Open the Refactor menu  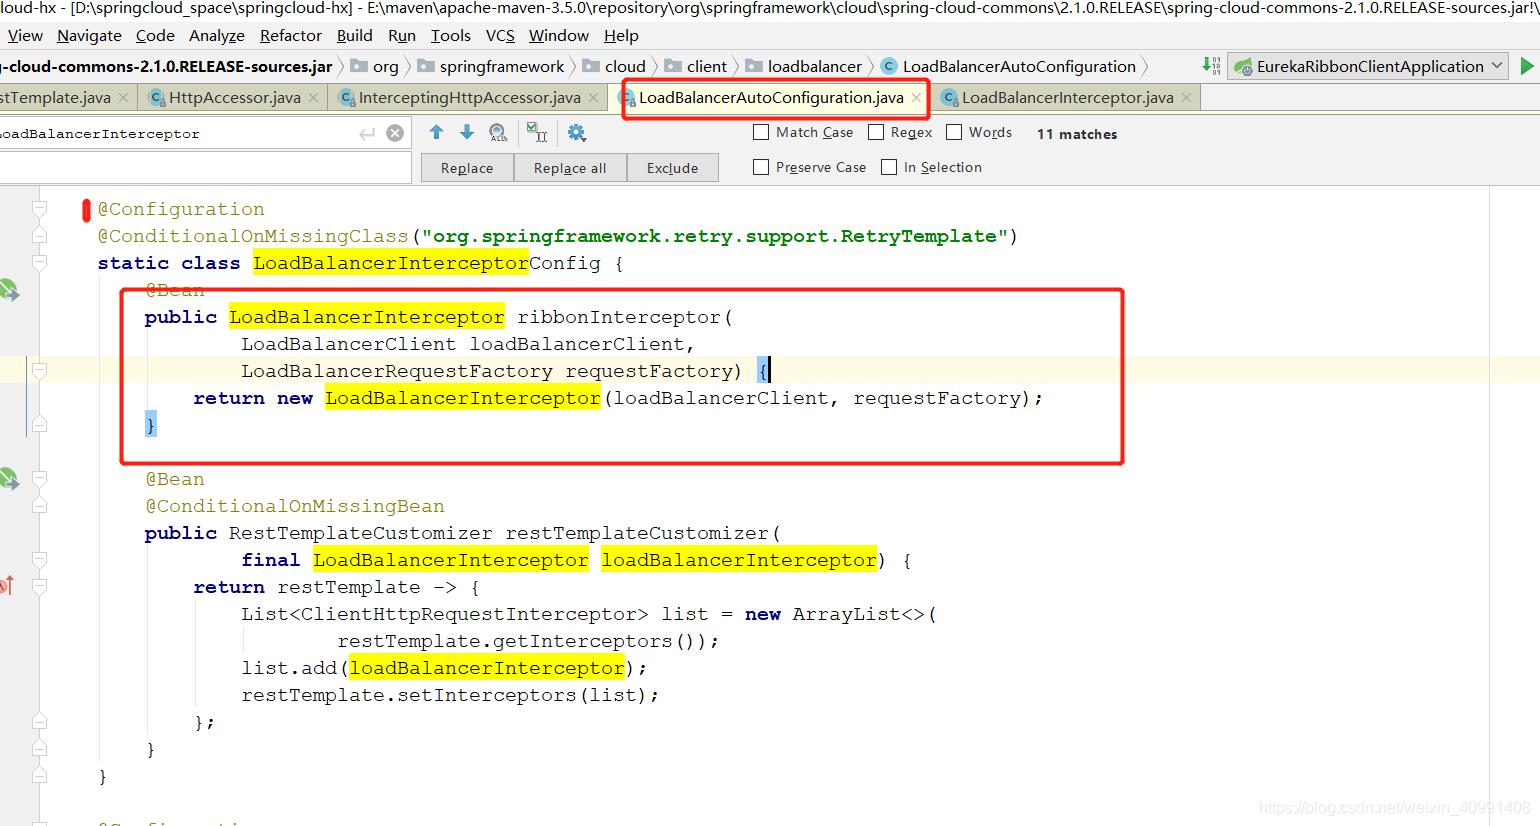pos(291,35)
